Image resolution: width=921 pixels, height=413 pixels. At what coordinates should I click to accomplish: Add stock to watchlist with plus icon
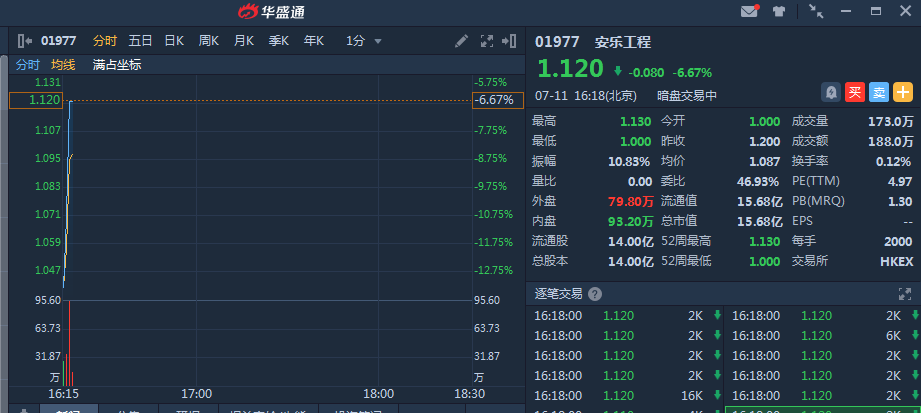pyautogui.click(x=903, y=92)
